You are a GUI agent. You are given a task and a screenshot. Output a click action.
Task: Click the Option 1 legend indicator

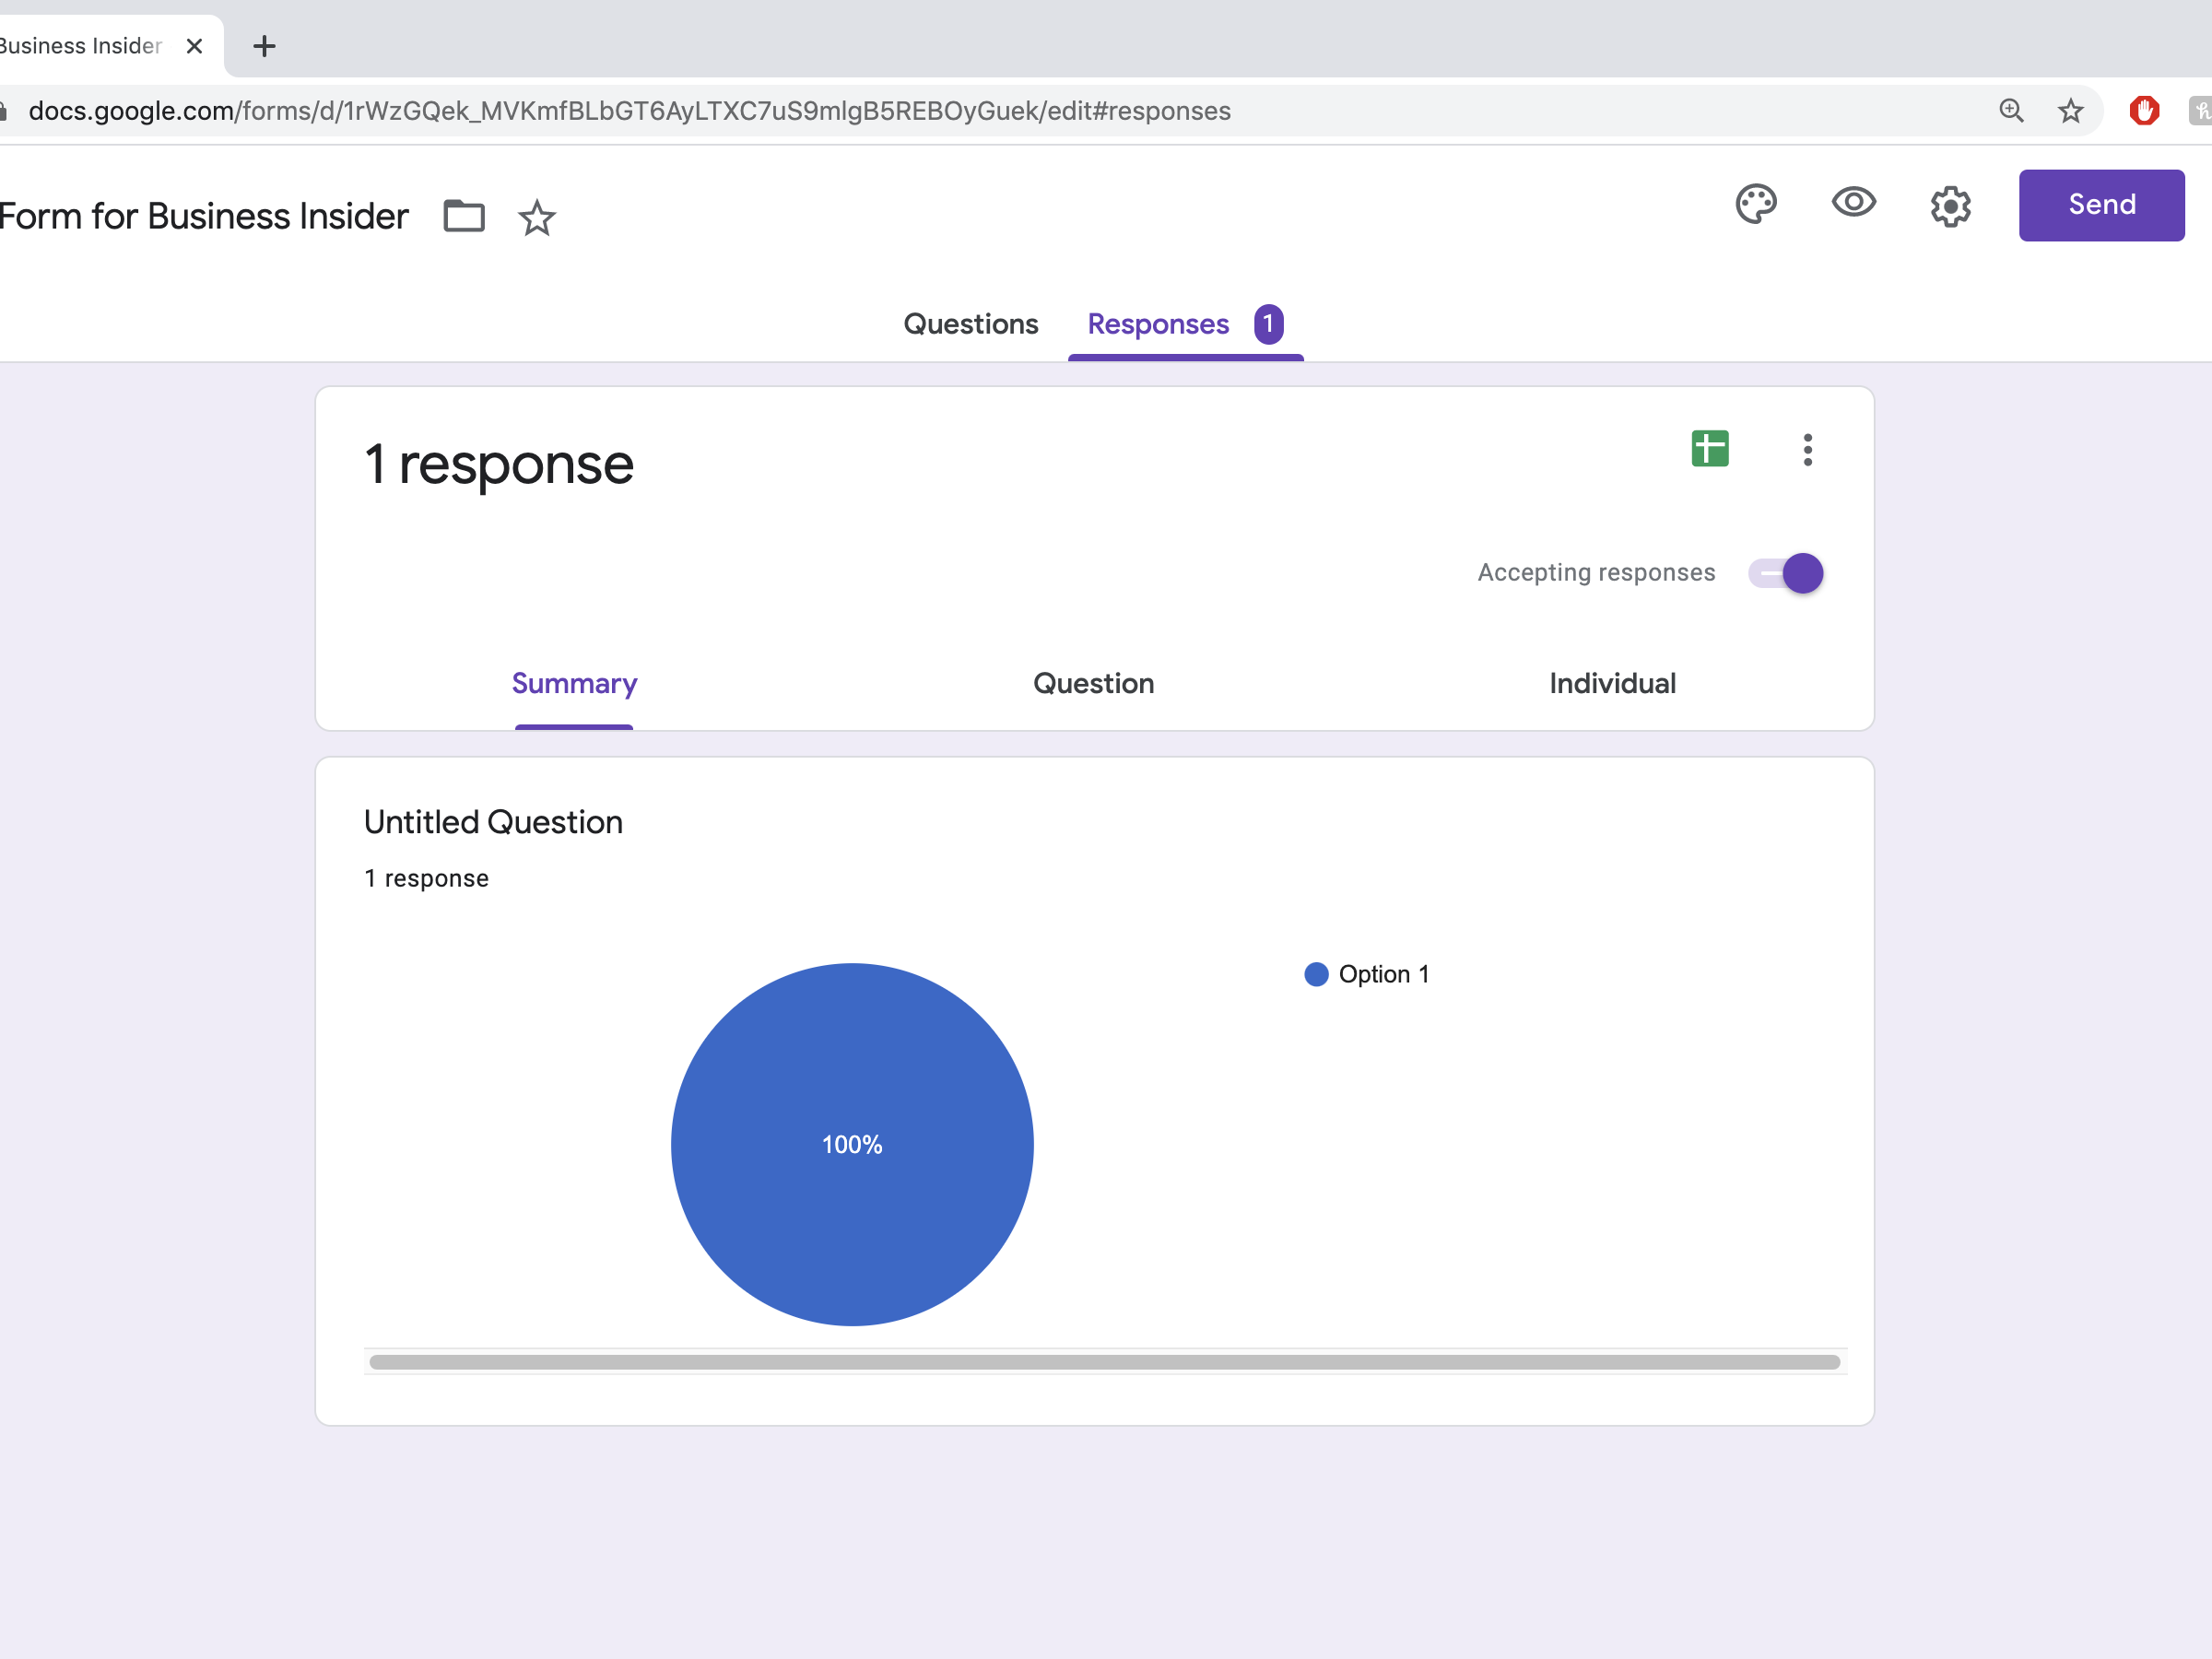coord(1317,972)
